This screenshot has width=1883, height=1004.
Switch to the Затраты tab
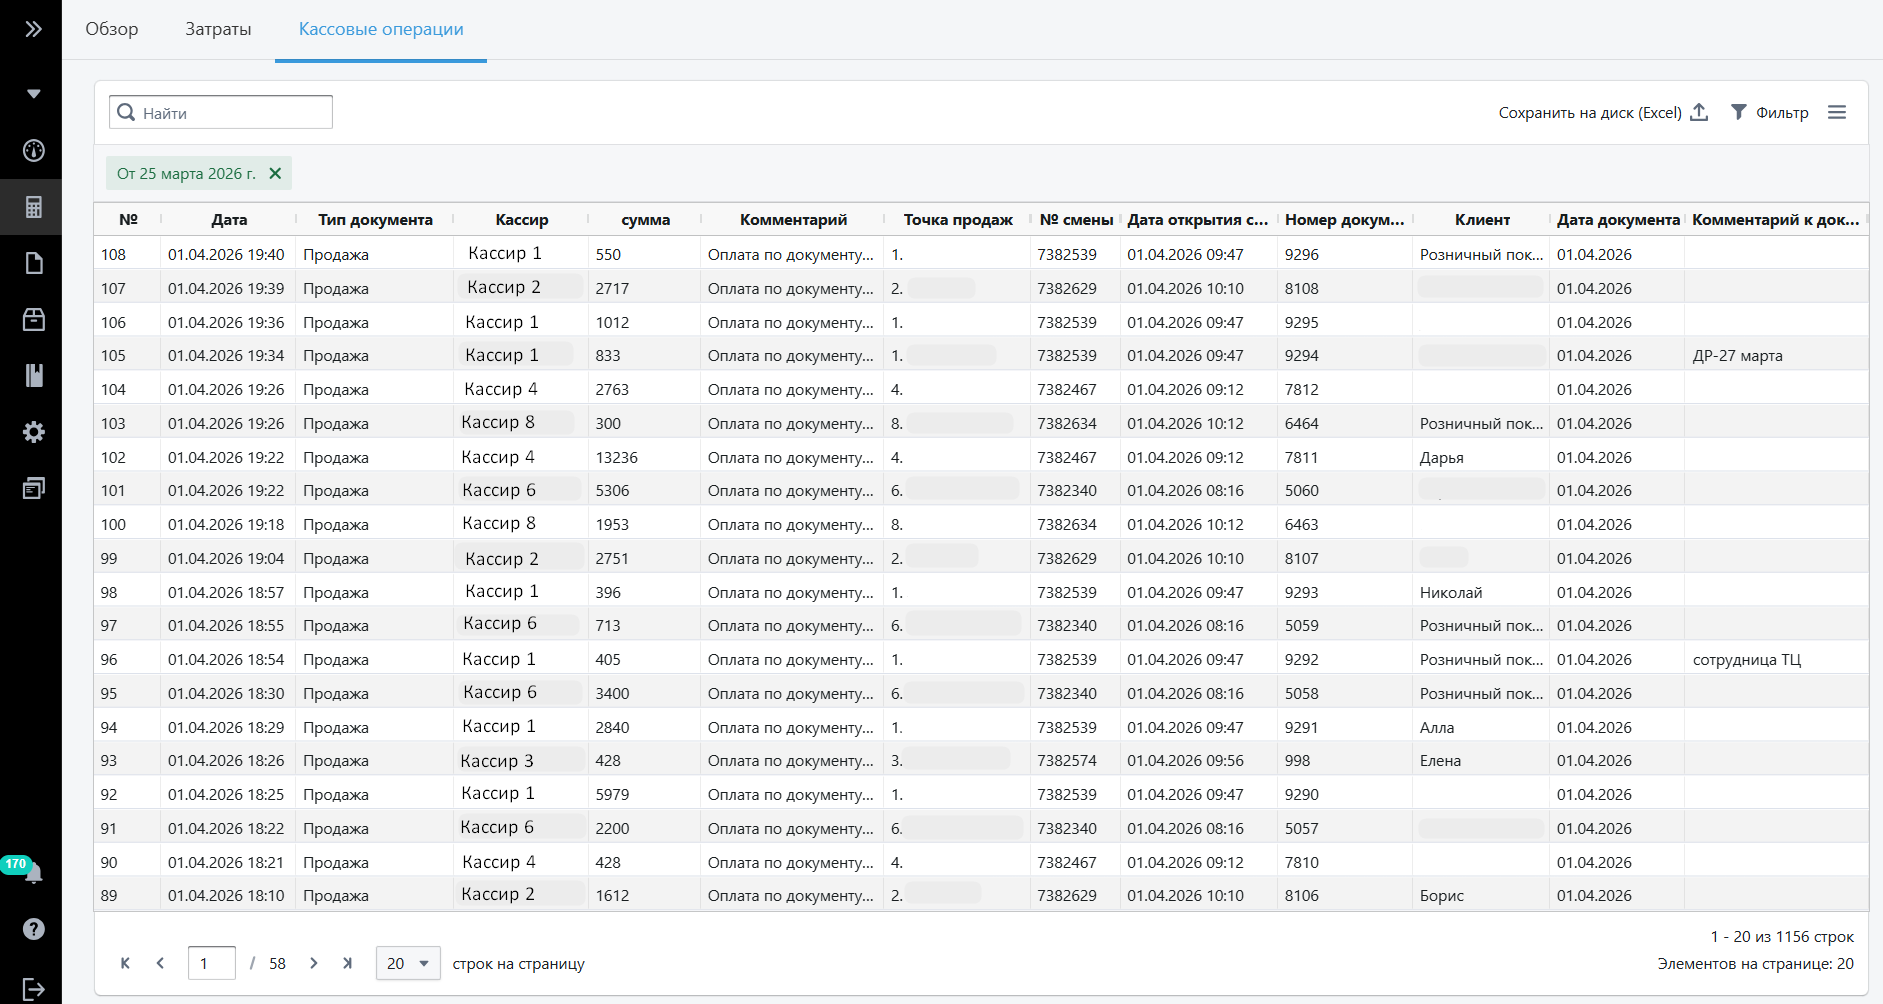click(218, 29)
